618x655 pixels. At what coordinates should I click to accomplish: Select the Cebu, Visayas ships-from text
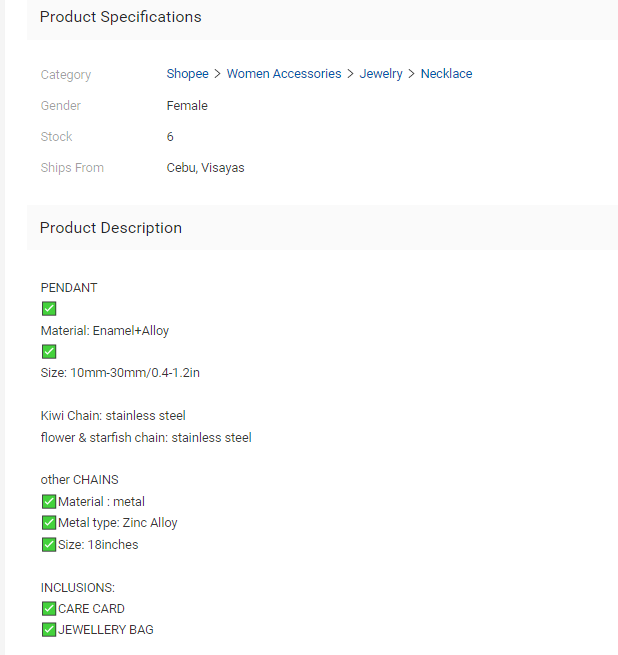(205, 168)
